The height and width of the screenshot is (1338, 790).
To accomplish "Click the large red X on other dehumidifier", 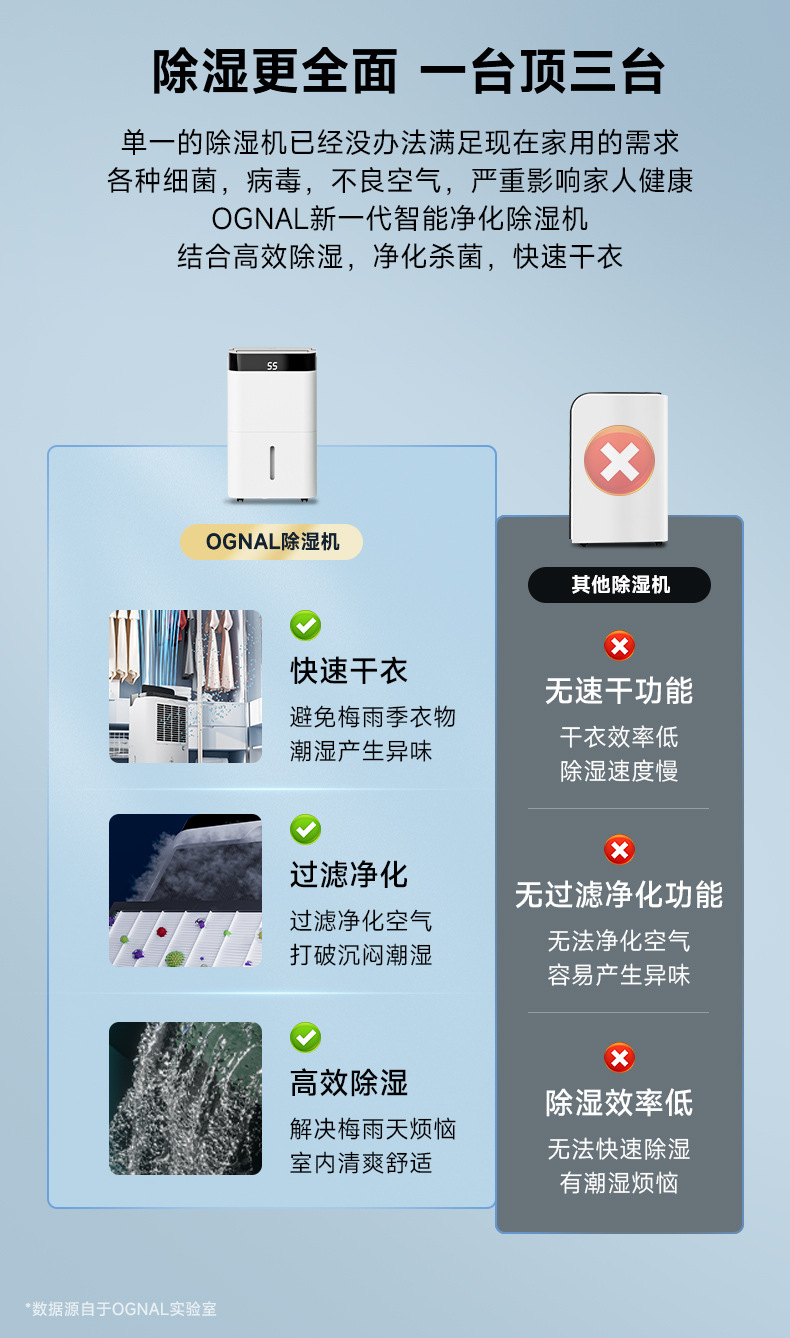I will [619, 460].
